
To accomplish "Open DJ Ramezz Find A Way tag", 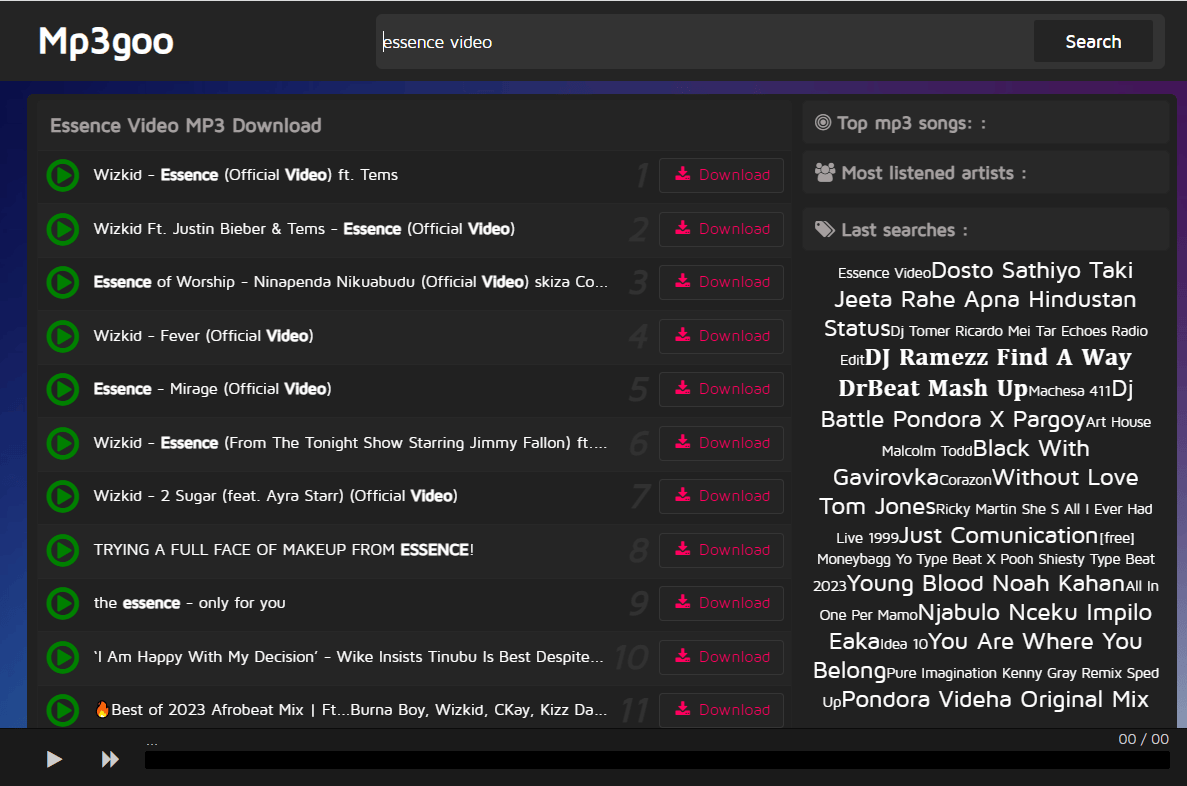I will pyautogui.click(x=985, y=373).
